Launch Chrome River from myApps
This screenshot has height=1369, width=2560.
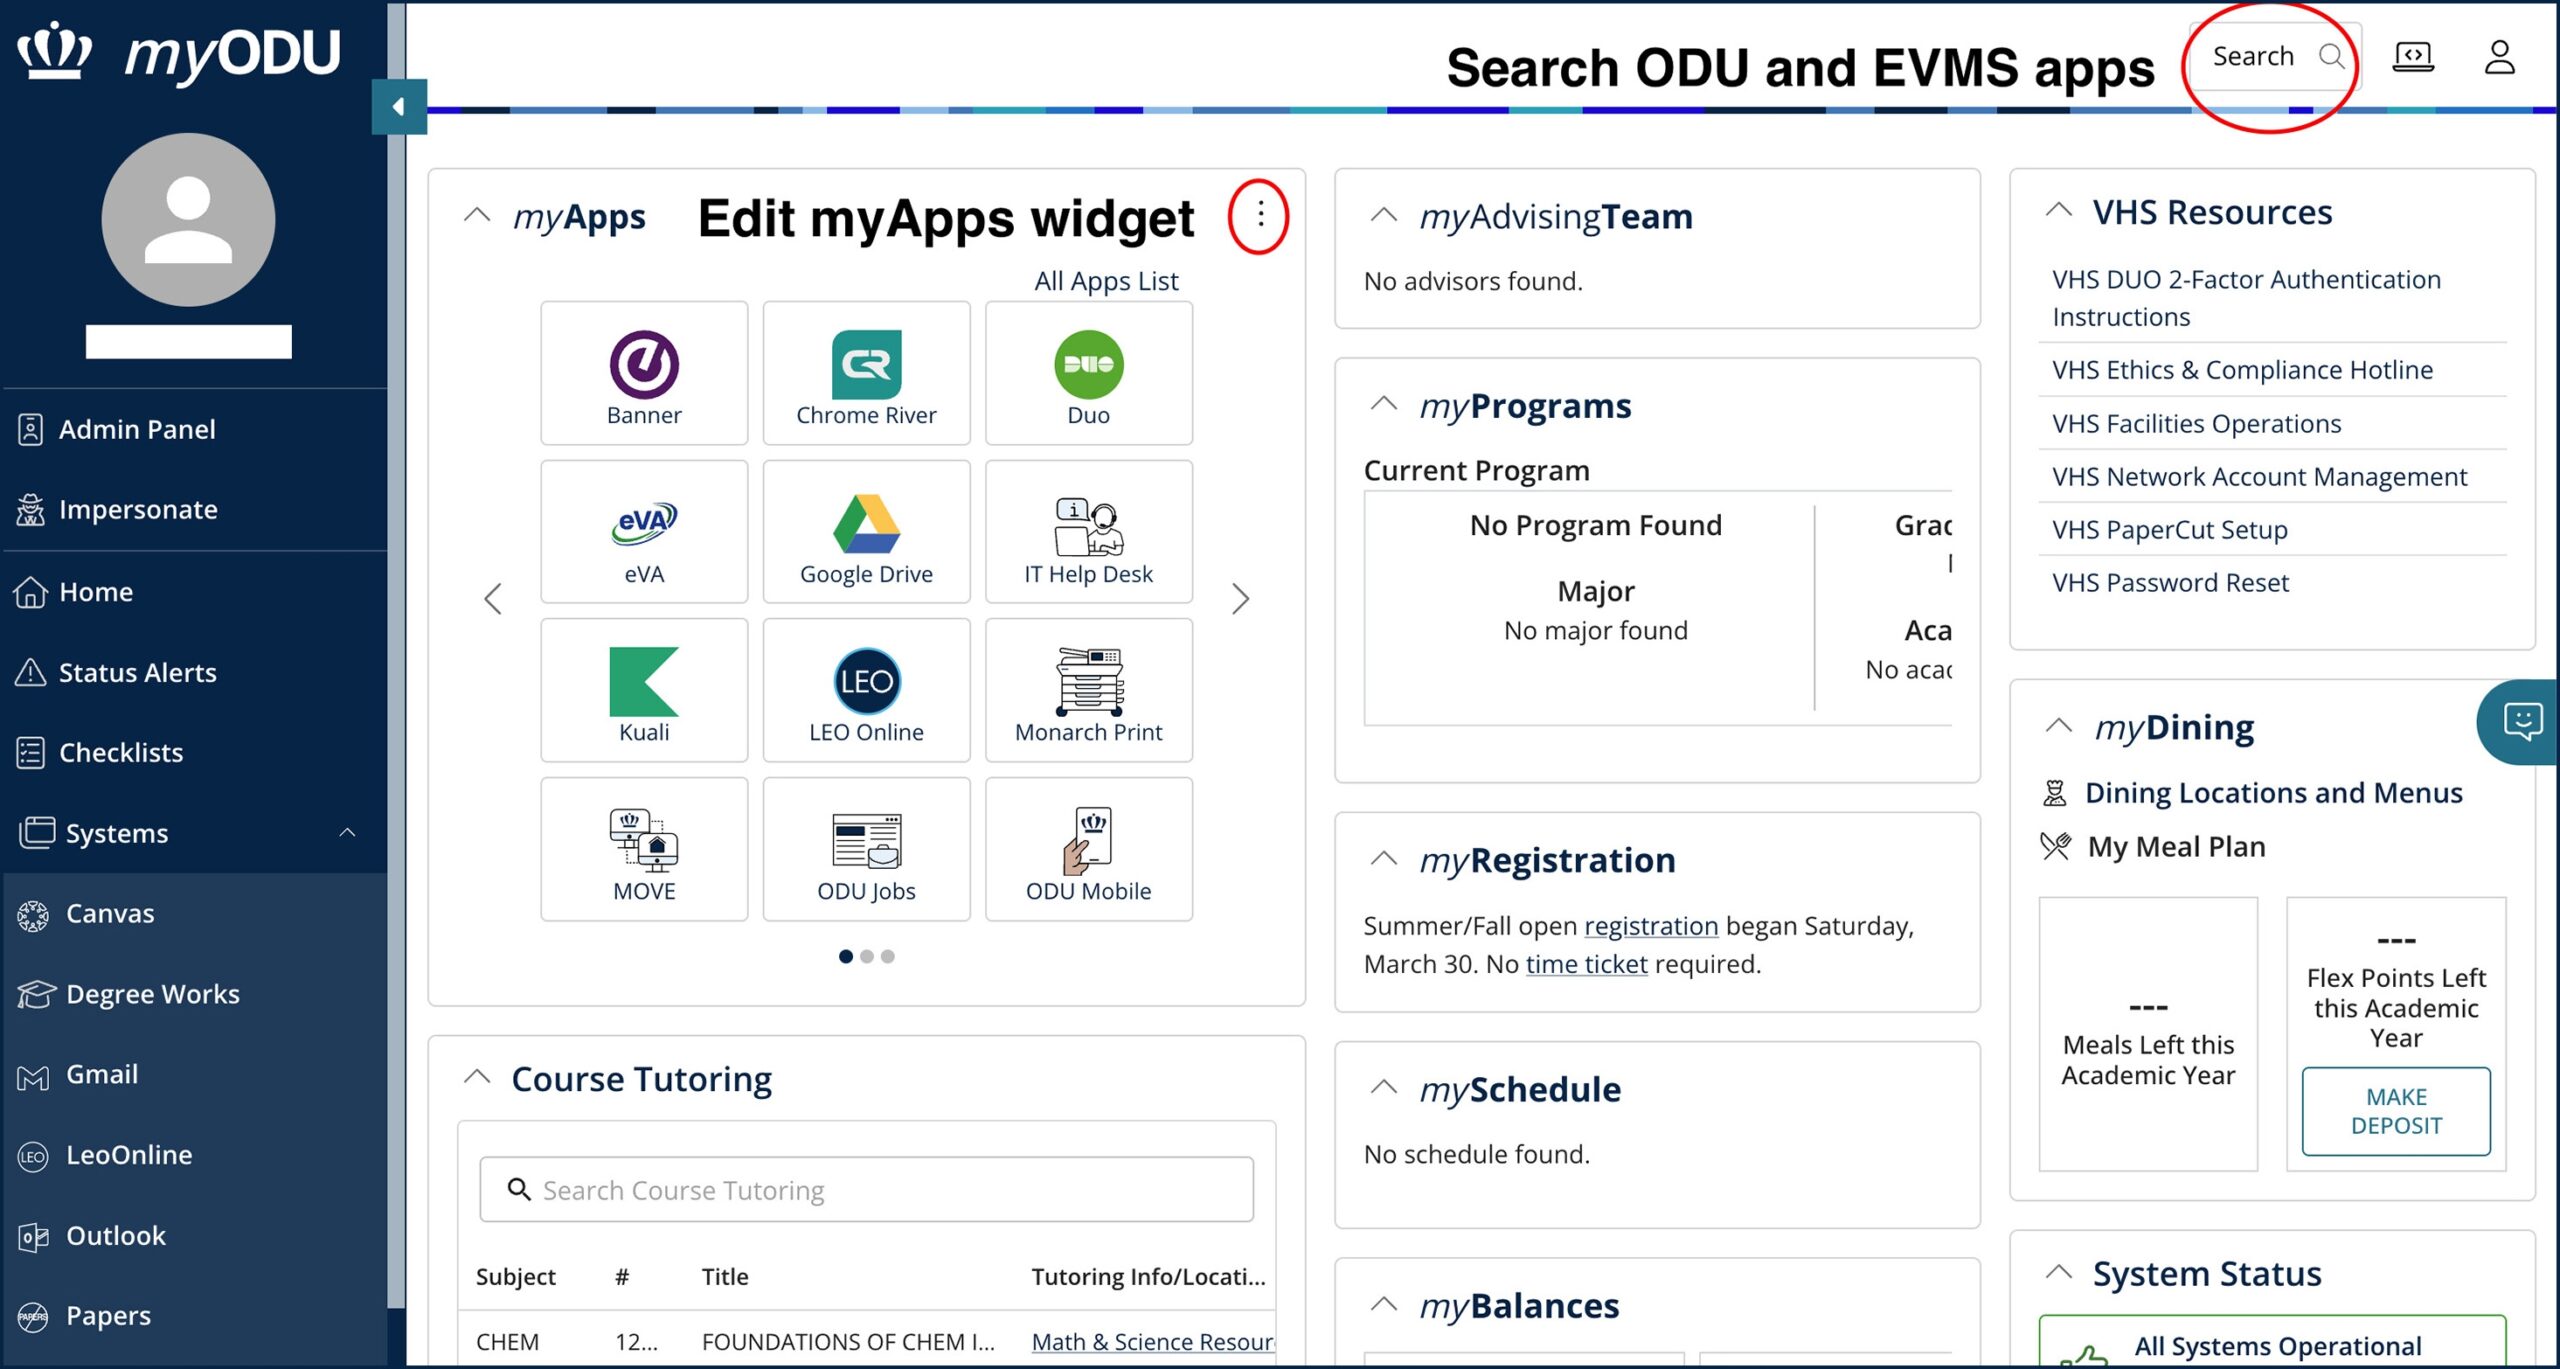point(866,373)
